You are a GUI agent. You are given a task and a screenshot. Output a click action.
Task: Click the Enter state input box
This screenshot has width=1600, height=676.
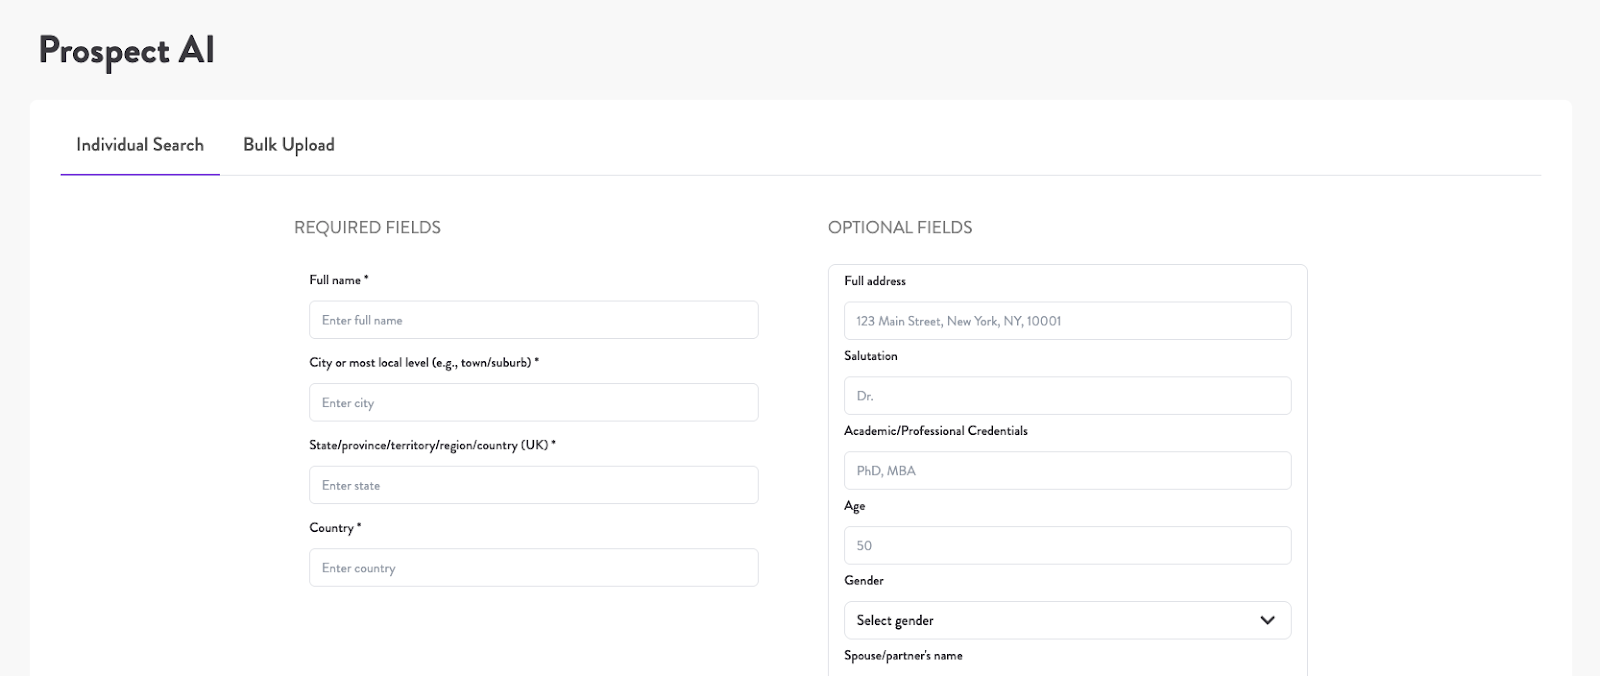tap(534, 485)
